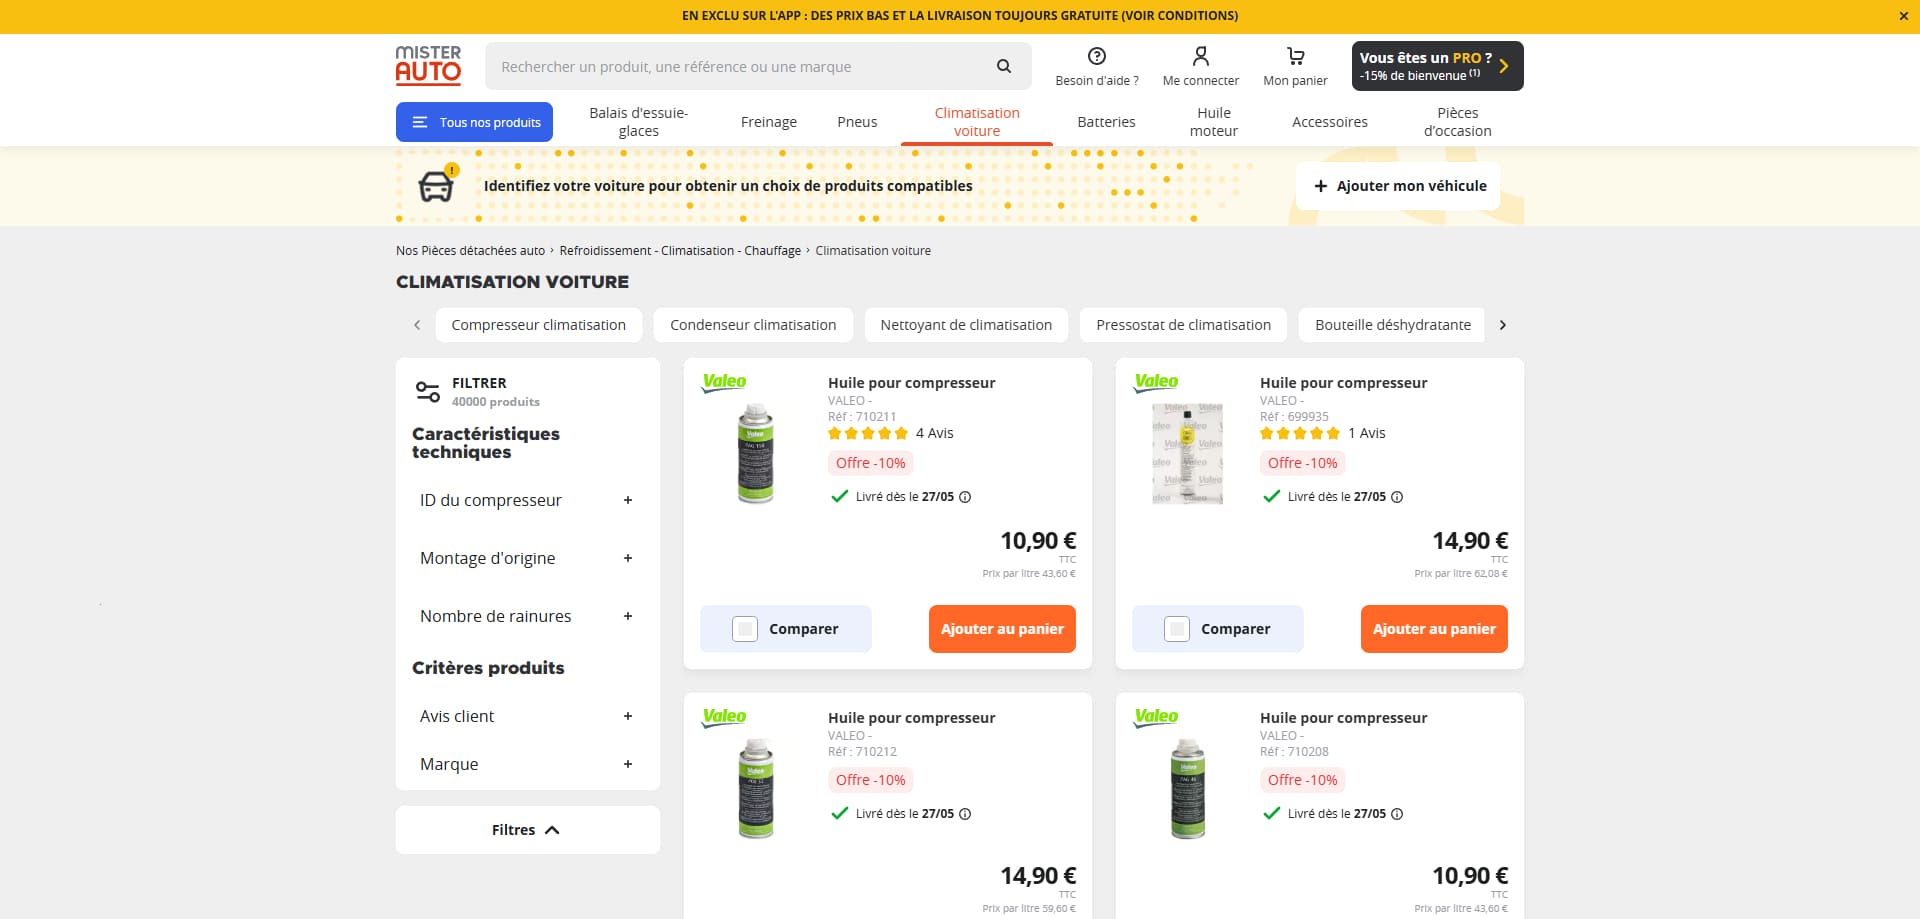The height and width of the screenshot is (919, 1920).
Task: Select the Nettoyant de climatisation chip
Action: point(966,325)
